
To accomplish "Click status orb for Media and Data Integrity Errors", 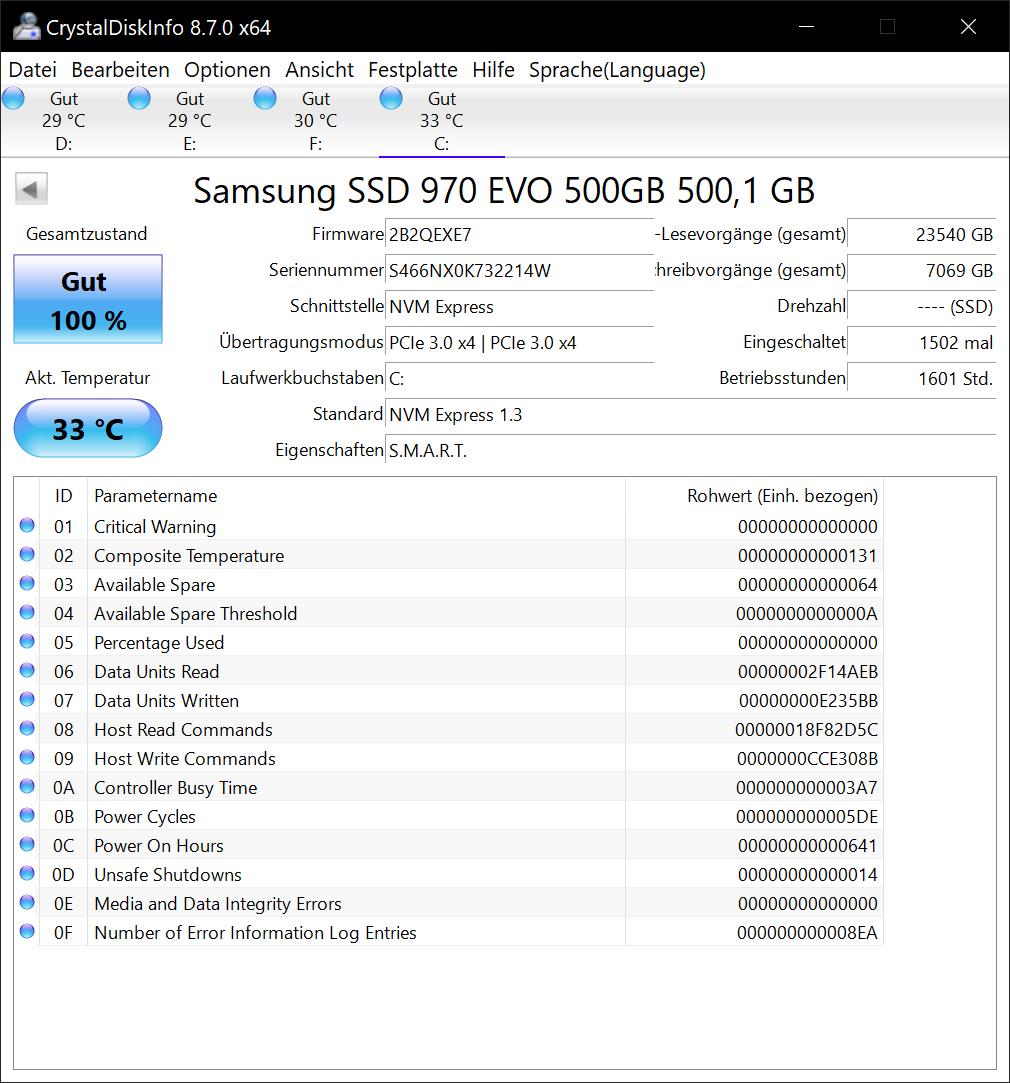I will (27, 903).
